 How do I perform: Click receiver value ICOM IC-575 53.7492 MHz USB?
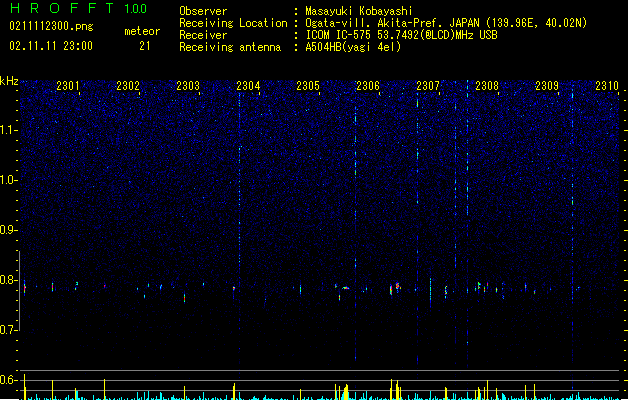[x=402, y=35]
